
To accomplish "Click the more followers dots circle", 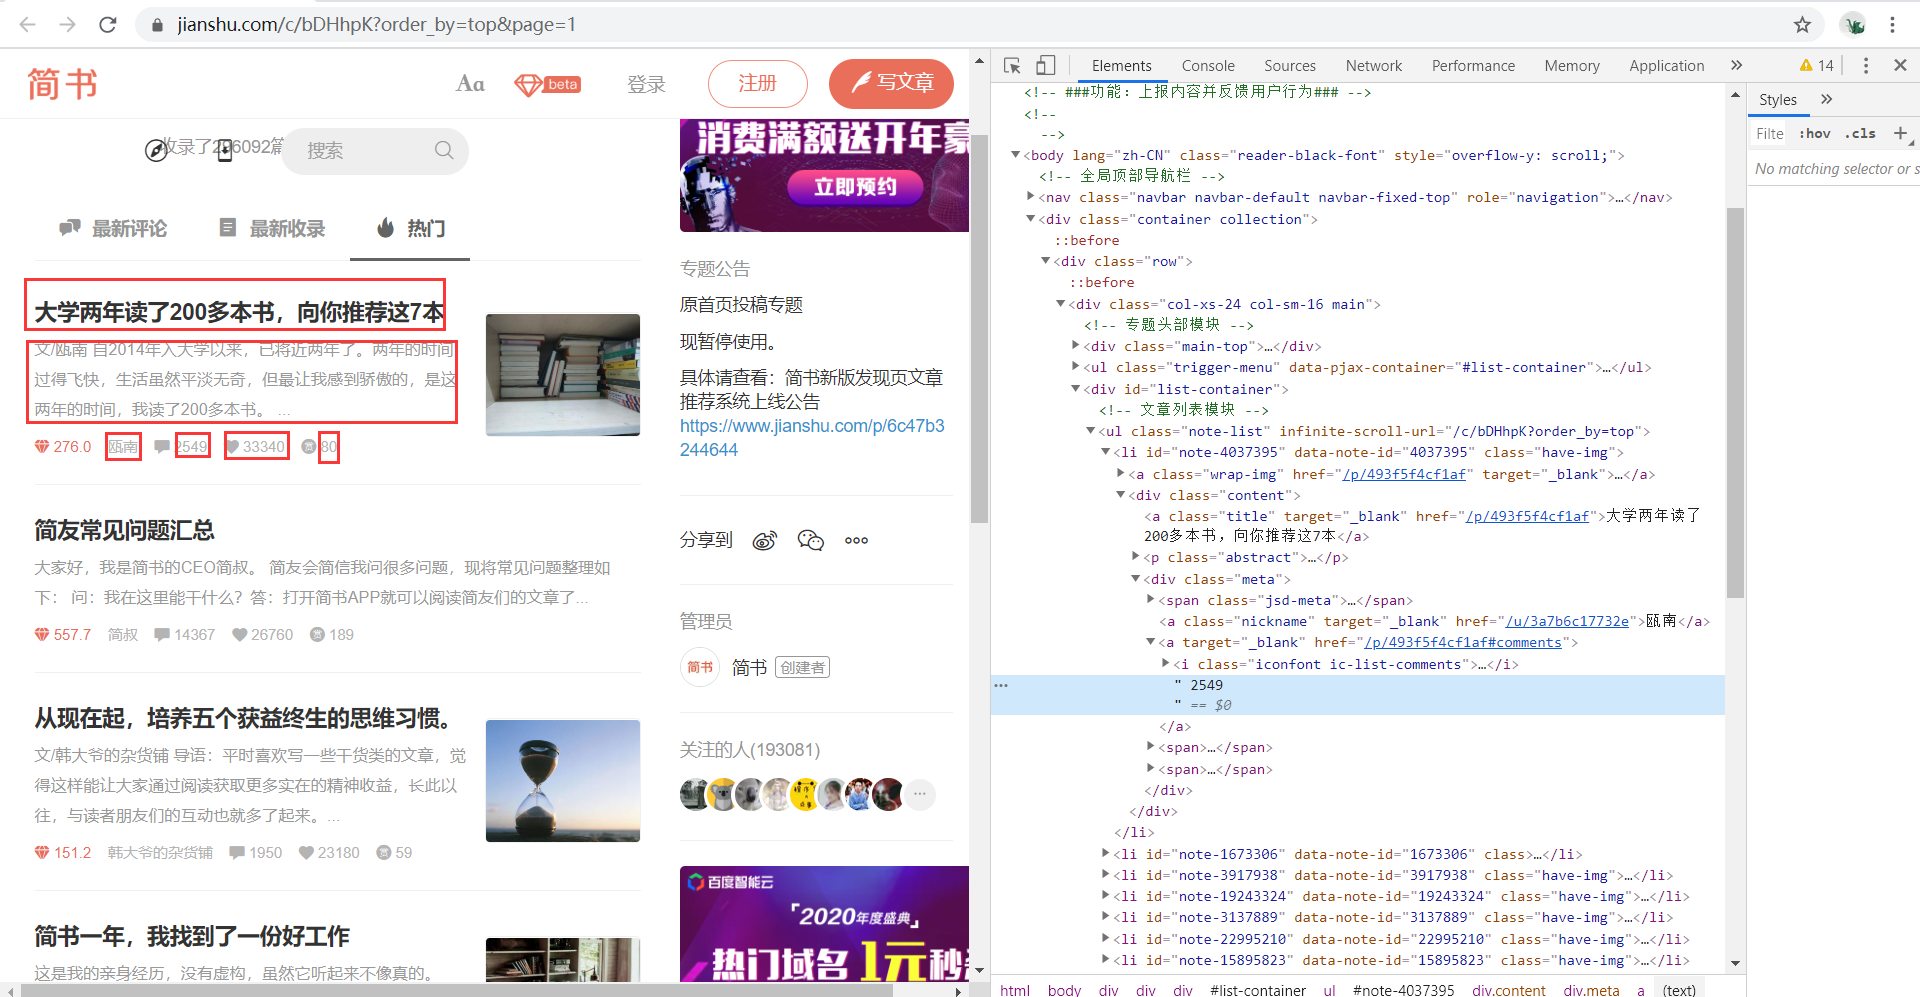I will pos(920,794).
